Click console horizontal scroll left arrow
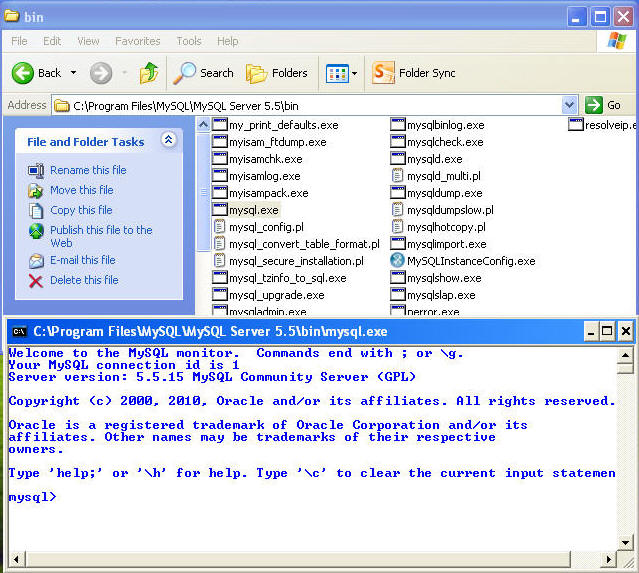Image resolution: width=639 pixels, height=573 pixels. tap(17, 559)
